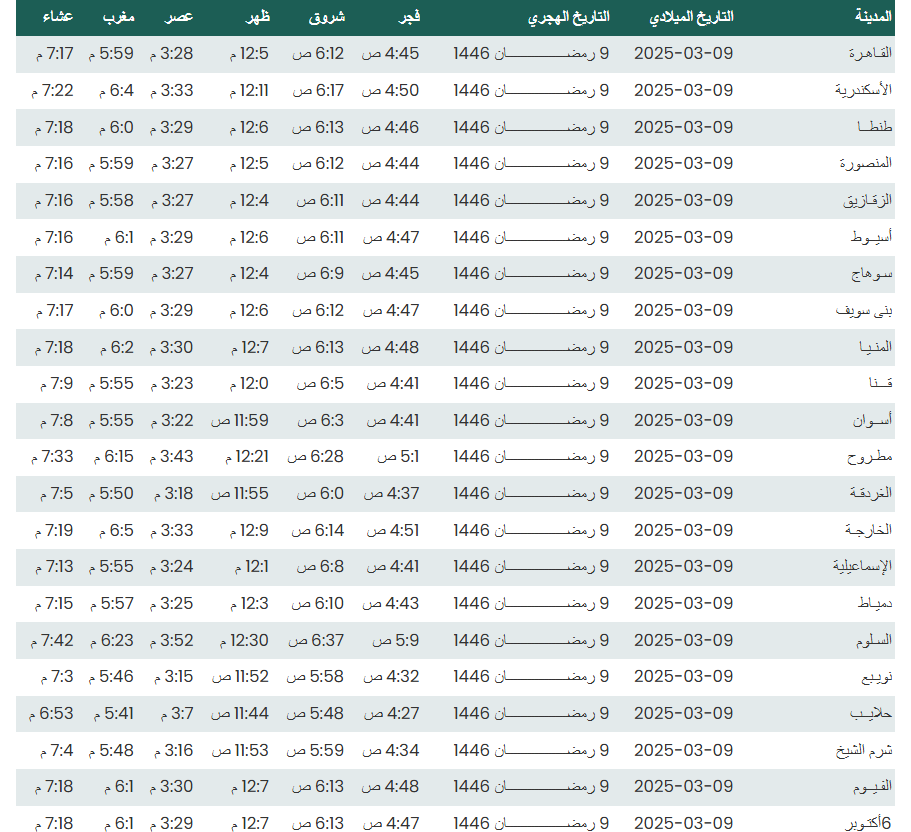
Task: Select the قنا city name cell
Action: pos(881,383)
